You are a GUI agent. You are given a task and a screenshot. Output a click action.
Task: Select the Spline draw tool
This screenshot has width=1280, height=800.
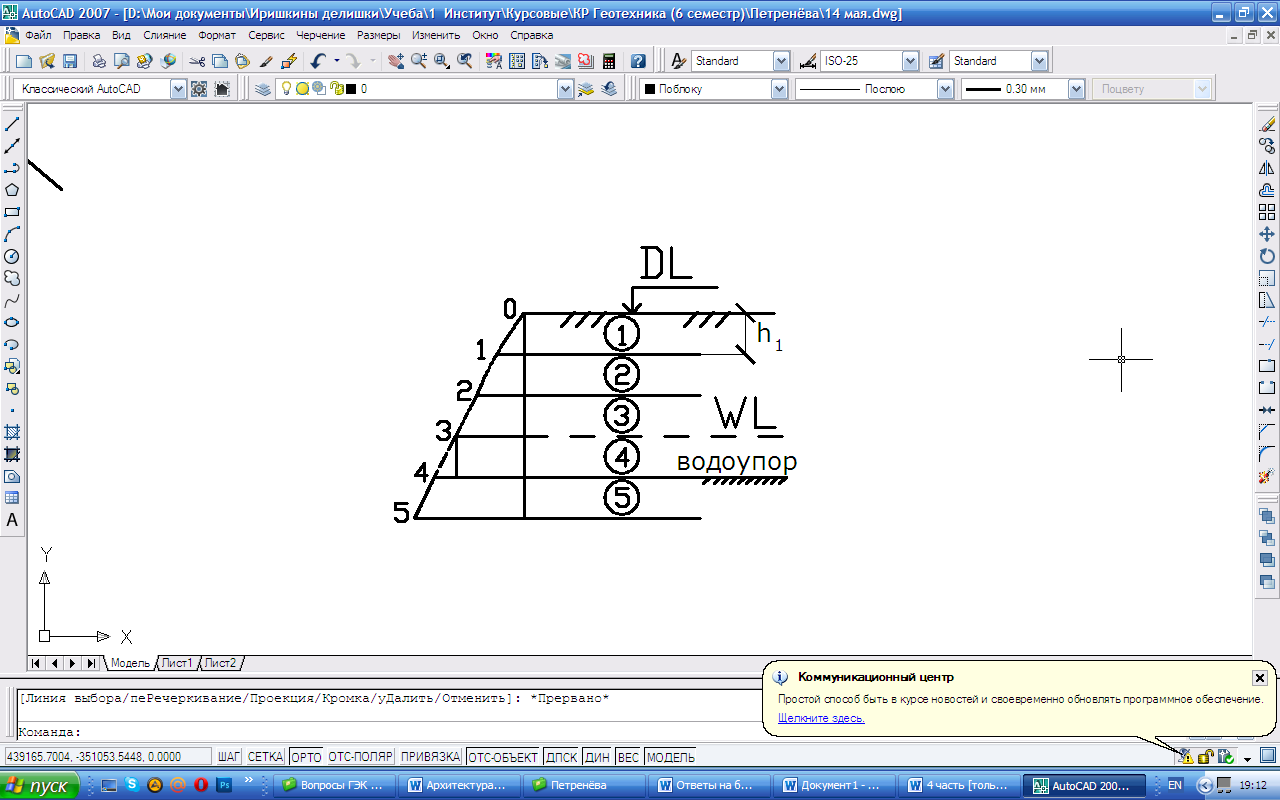click(x=12, y=300)
